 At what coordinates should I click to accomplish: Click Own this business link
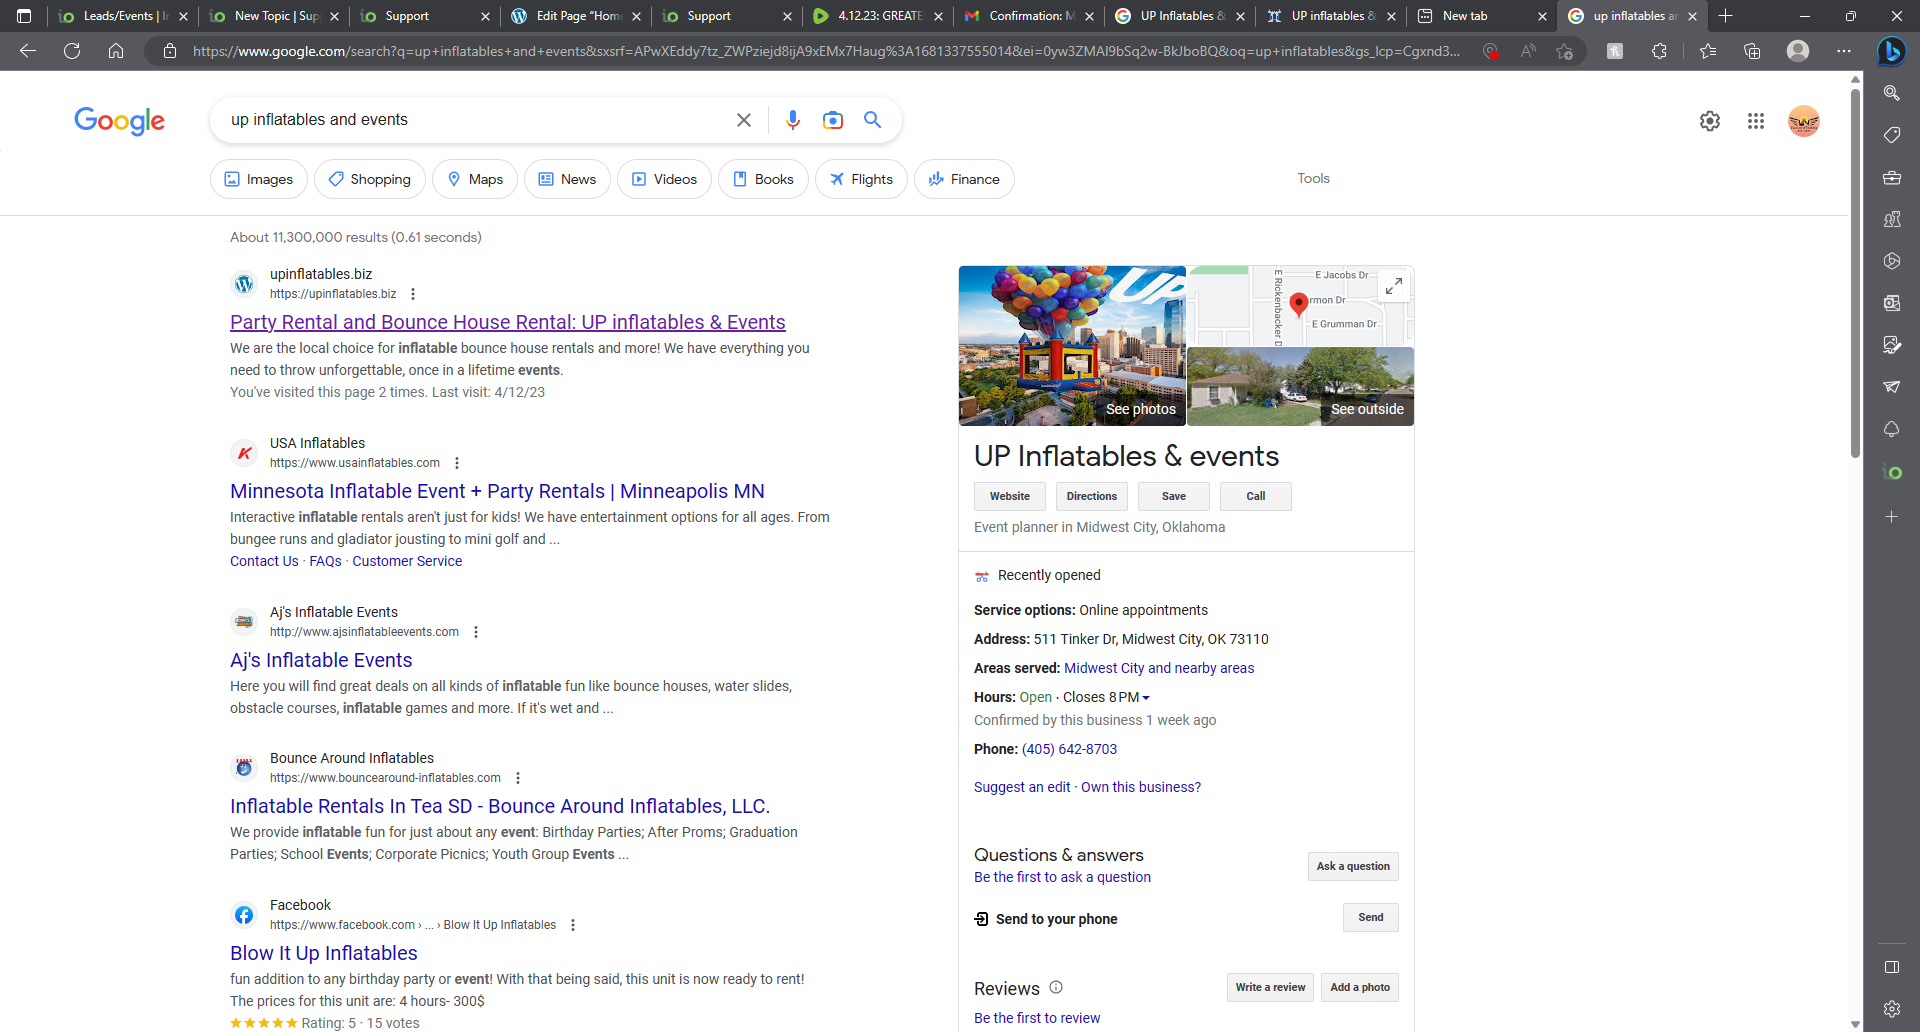(1141, 788)
